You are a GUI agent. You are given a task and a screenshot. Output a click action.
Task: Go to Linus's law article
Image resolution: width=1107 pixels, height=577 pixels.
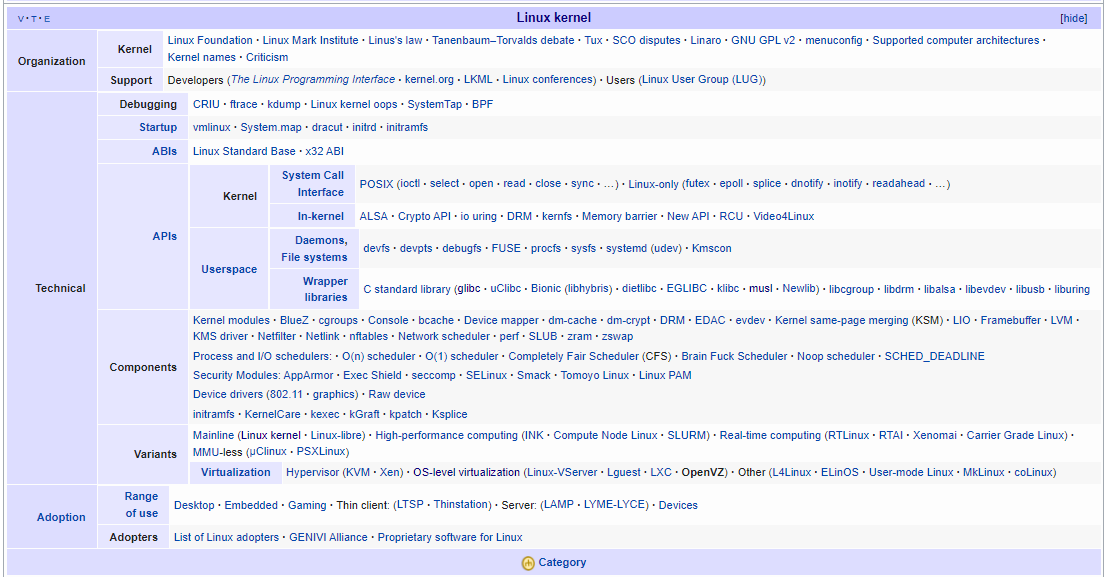(x=395, y=40)
